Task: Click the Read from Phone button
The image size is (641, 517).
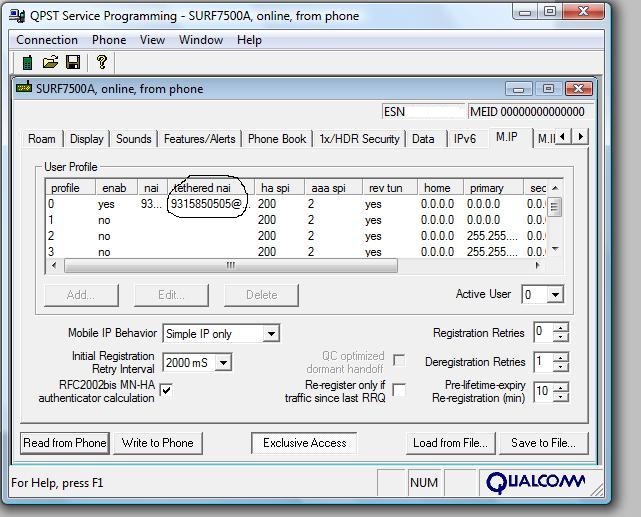Action: (x=65, y=443)
